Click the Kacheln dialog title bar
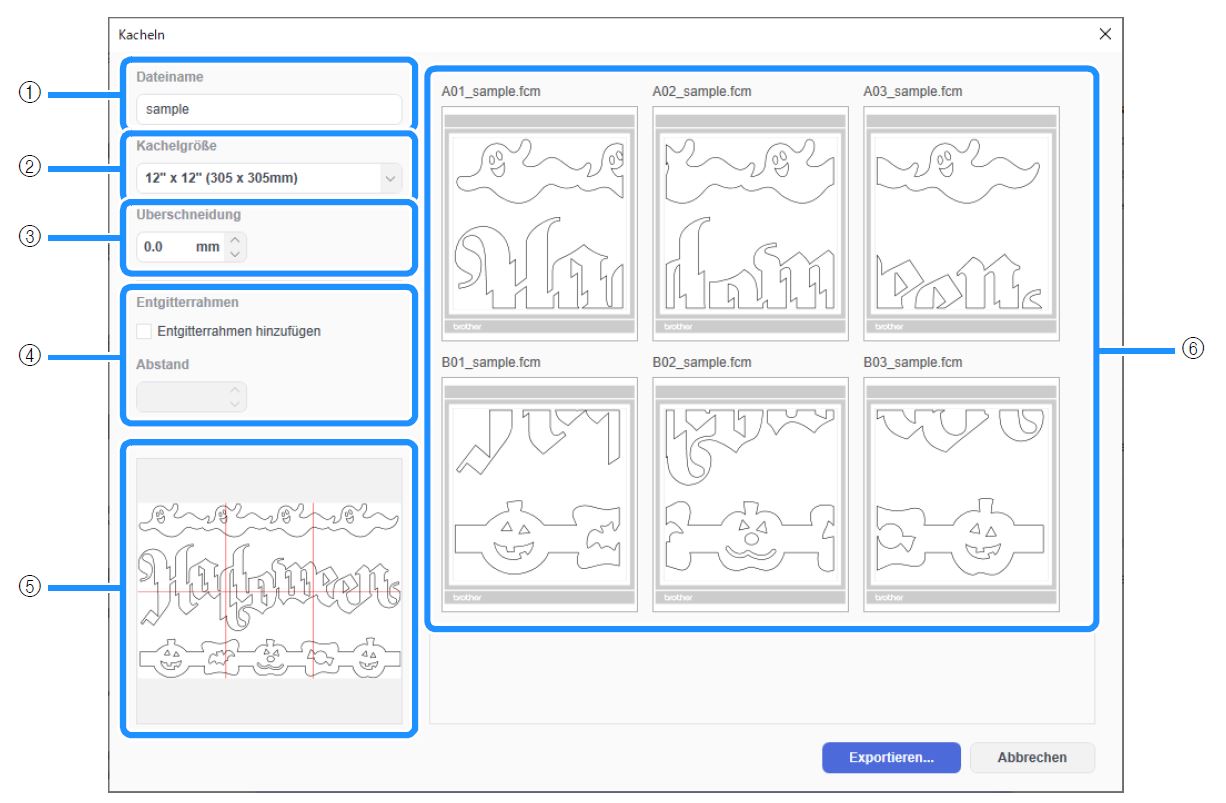This screenshot has width=1226, height=803. click(600, 34)
